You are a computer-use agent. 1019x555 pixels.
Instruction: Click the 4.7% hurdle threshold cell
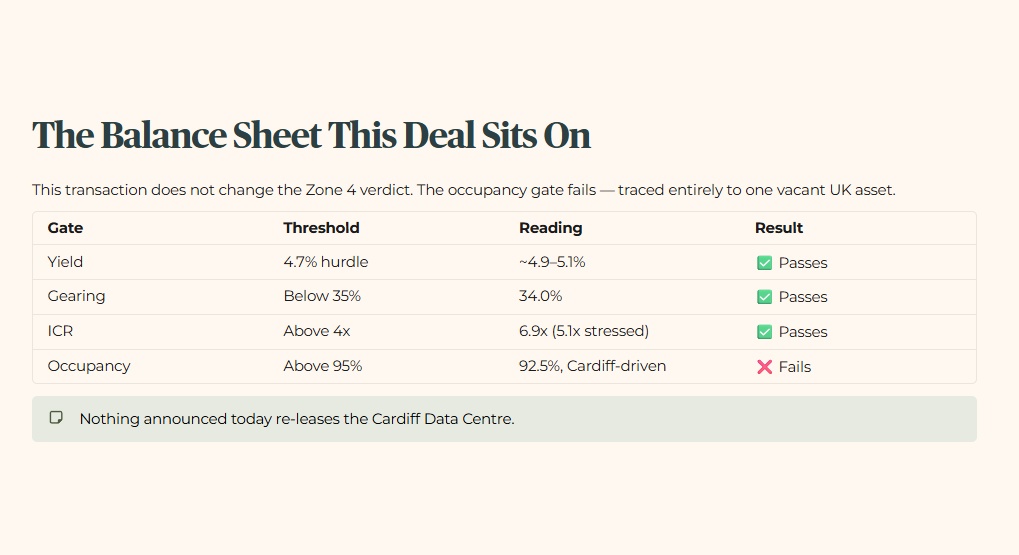(326, 262)
